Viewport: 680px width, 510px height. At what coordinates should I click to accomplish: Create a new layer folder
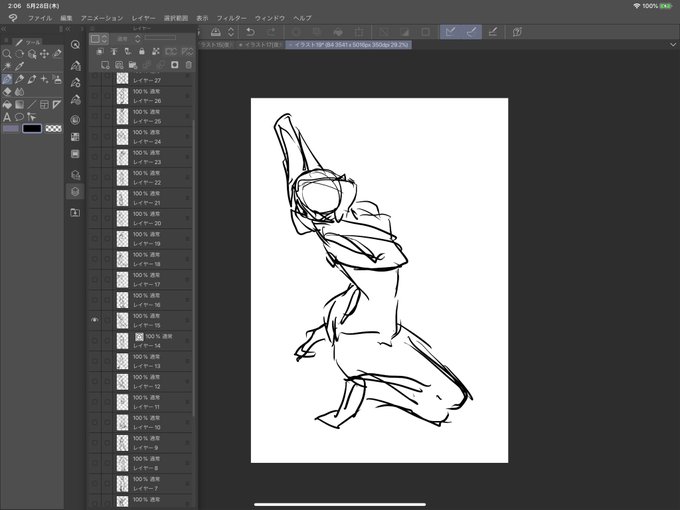(x=133, y=65)
